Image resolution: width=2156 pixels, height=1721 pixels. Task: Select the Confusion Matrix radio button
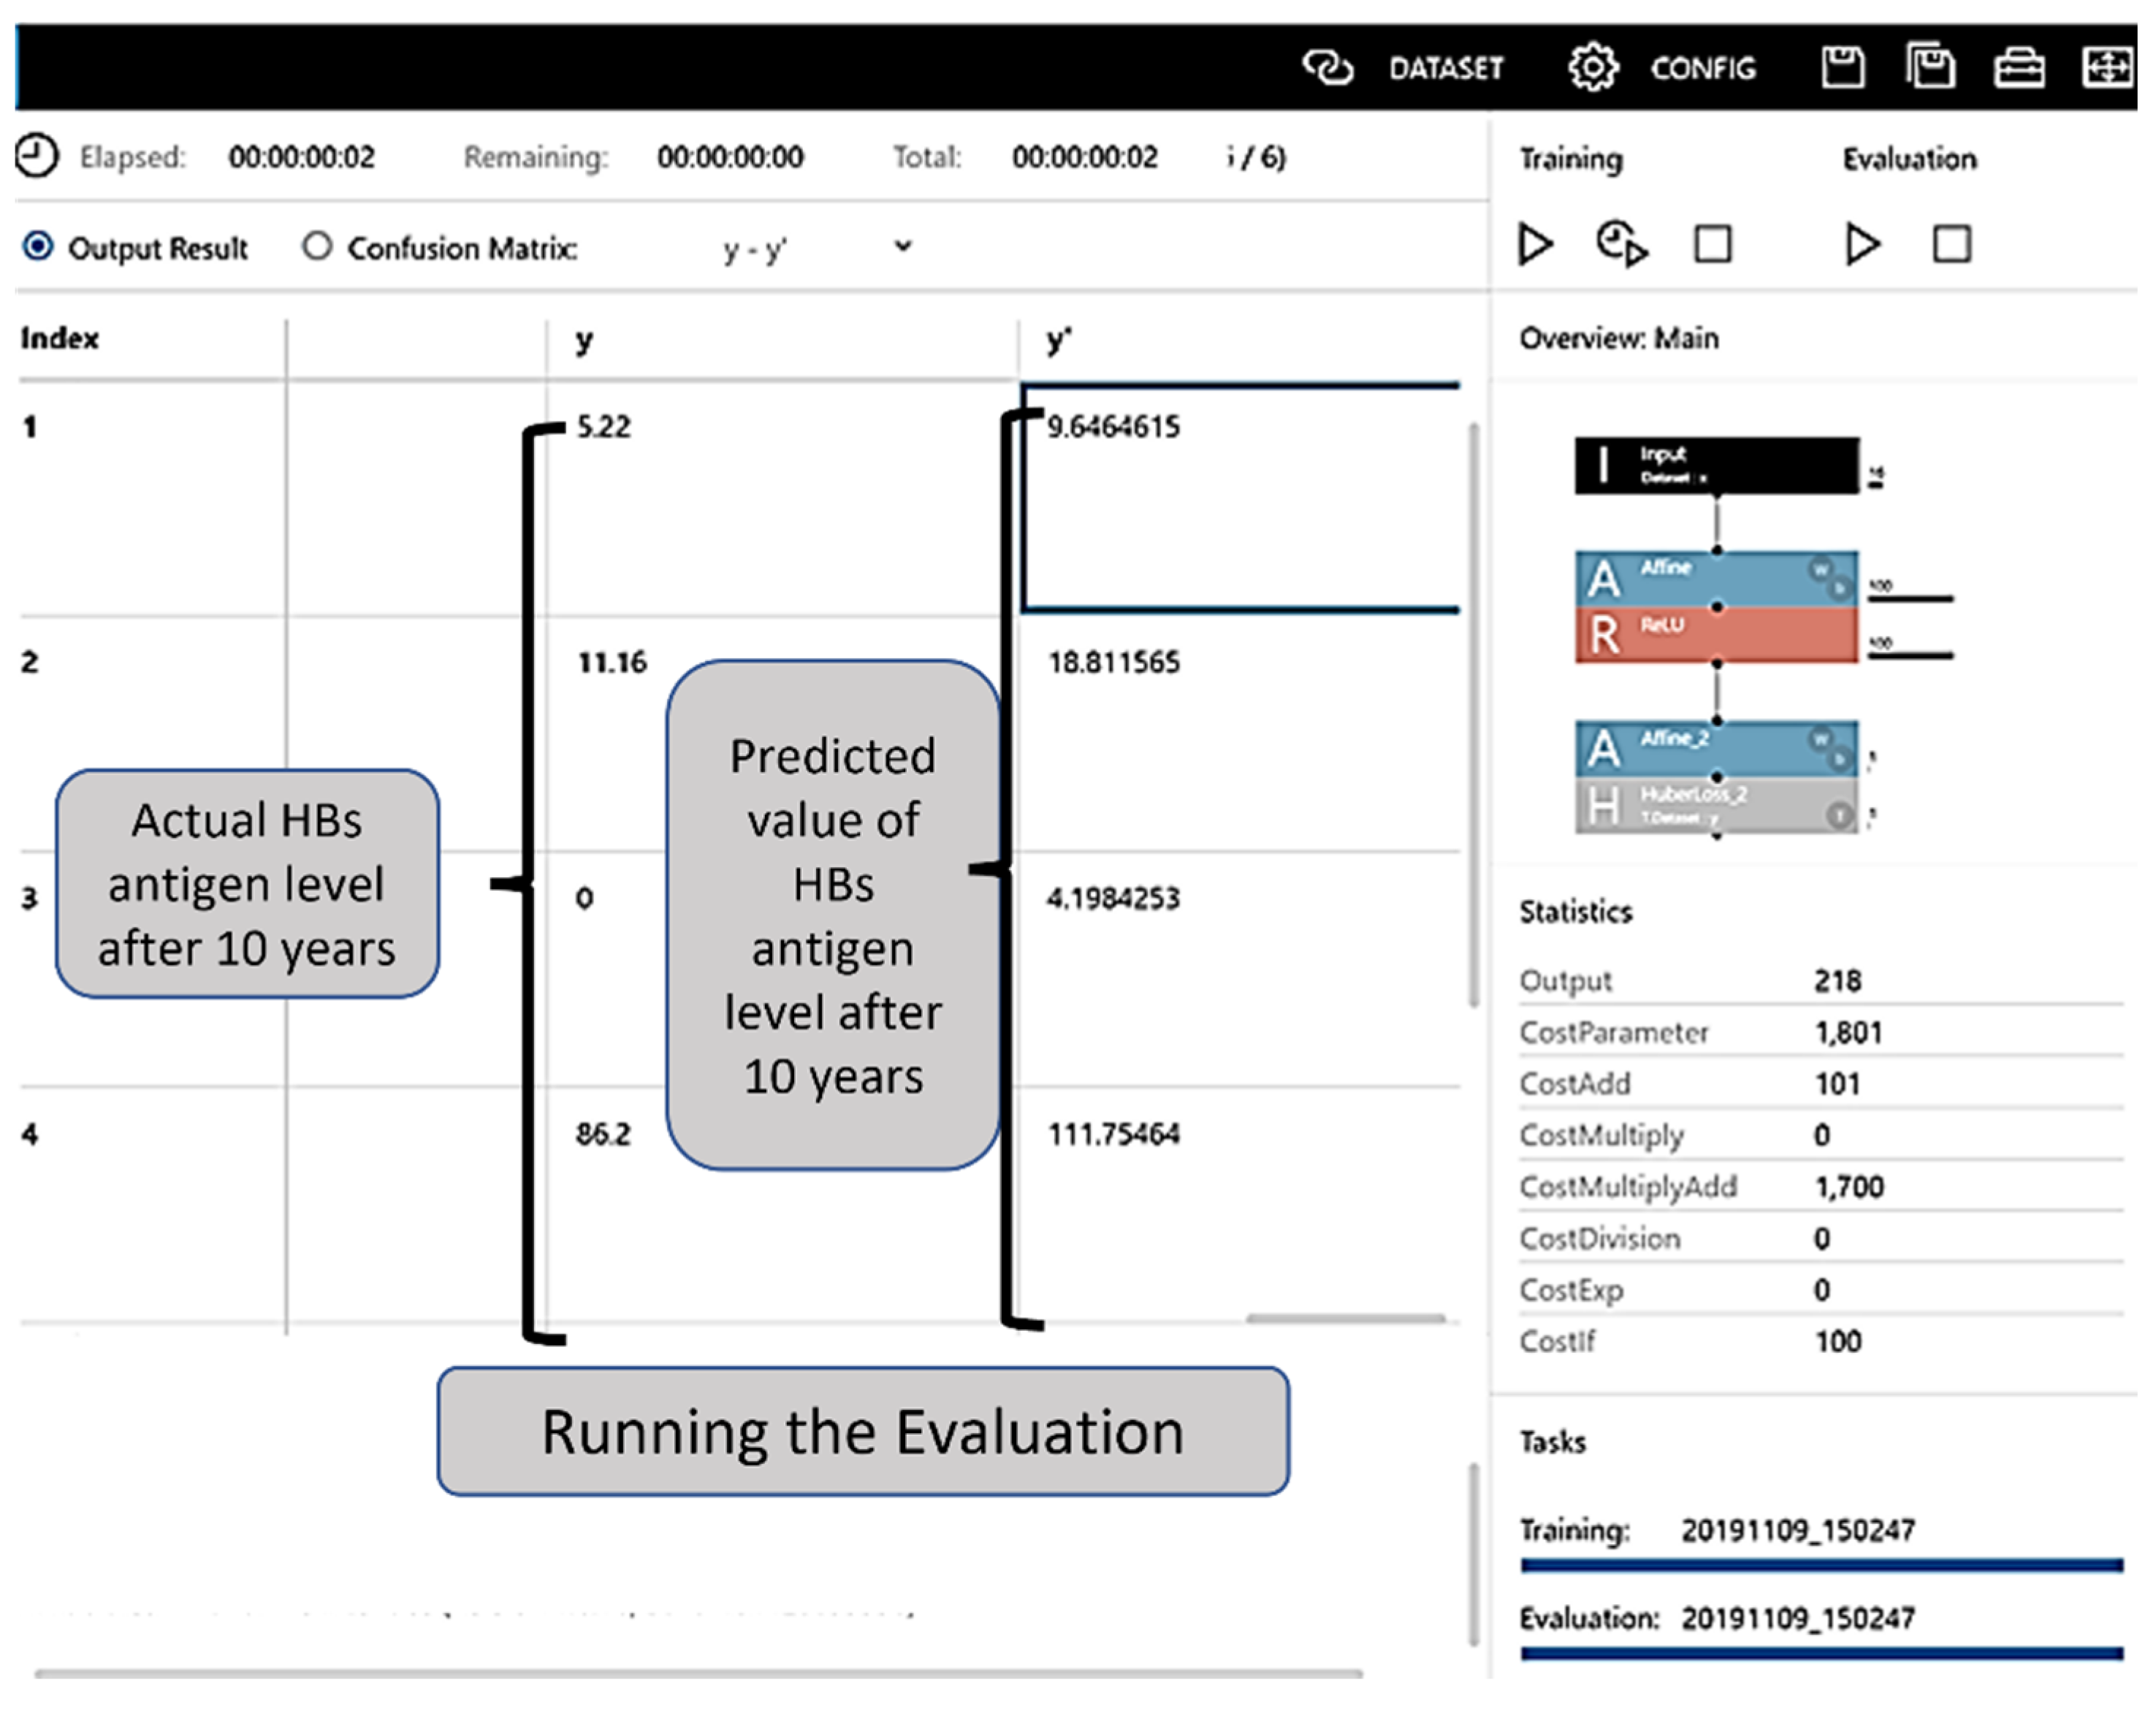317,247
